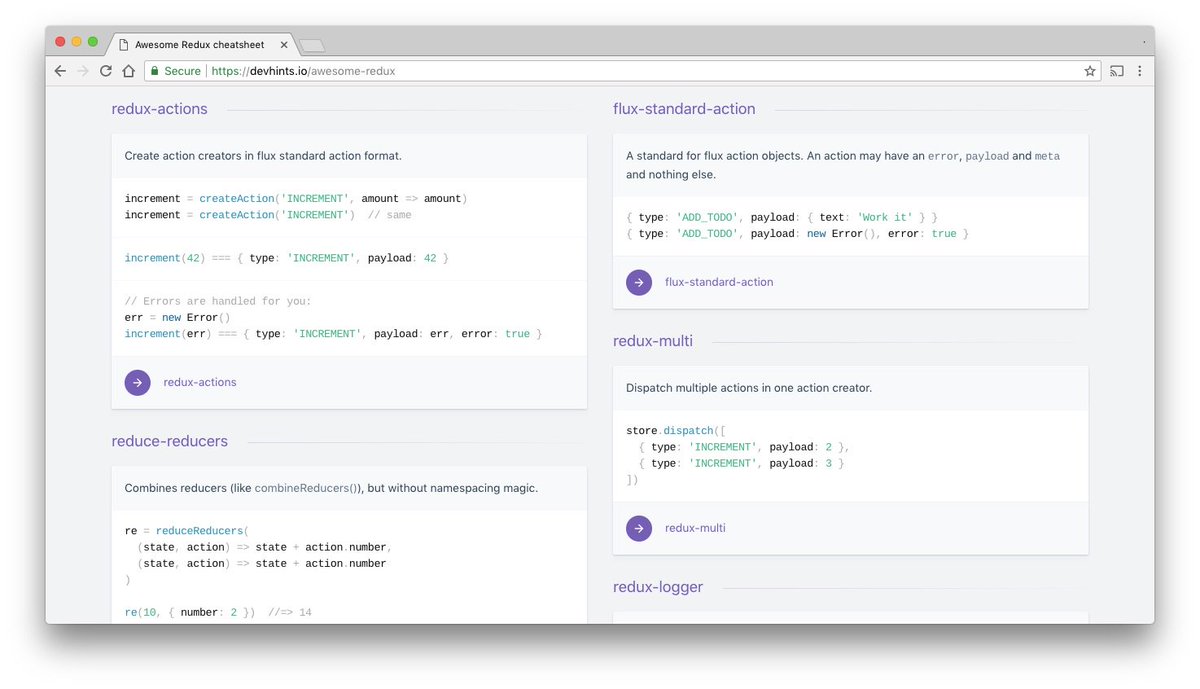Click the reduce-reducers section heading
This screenshot has height=689, width=1200.
coord(170,441)
